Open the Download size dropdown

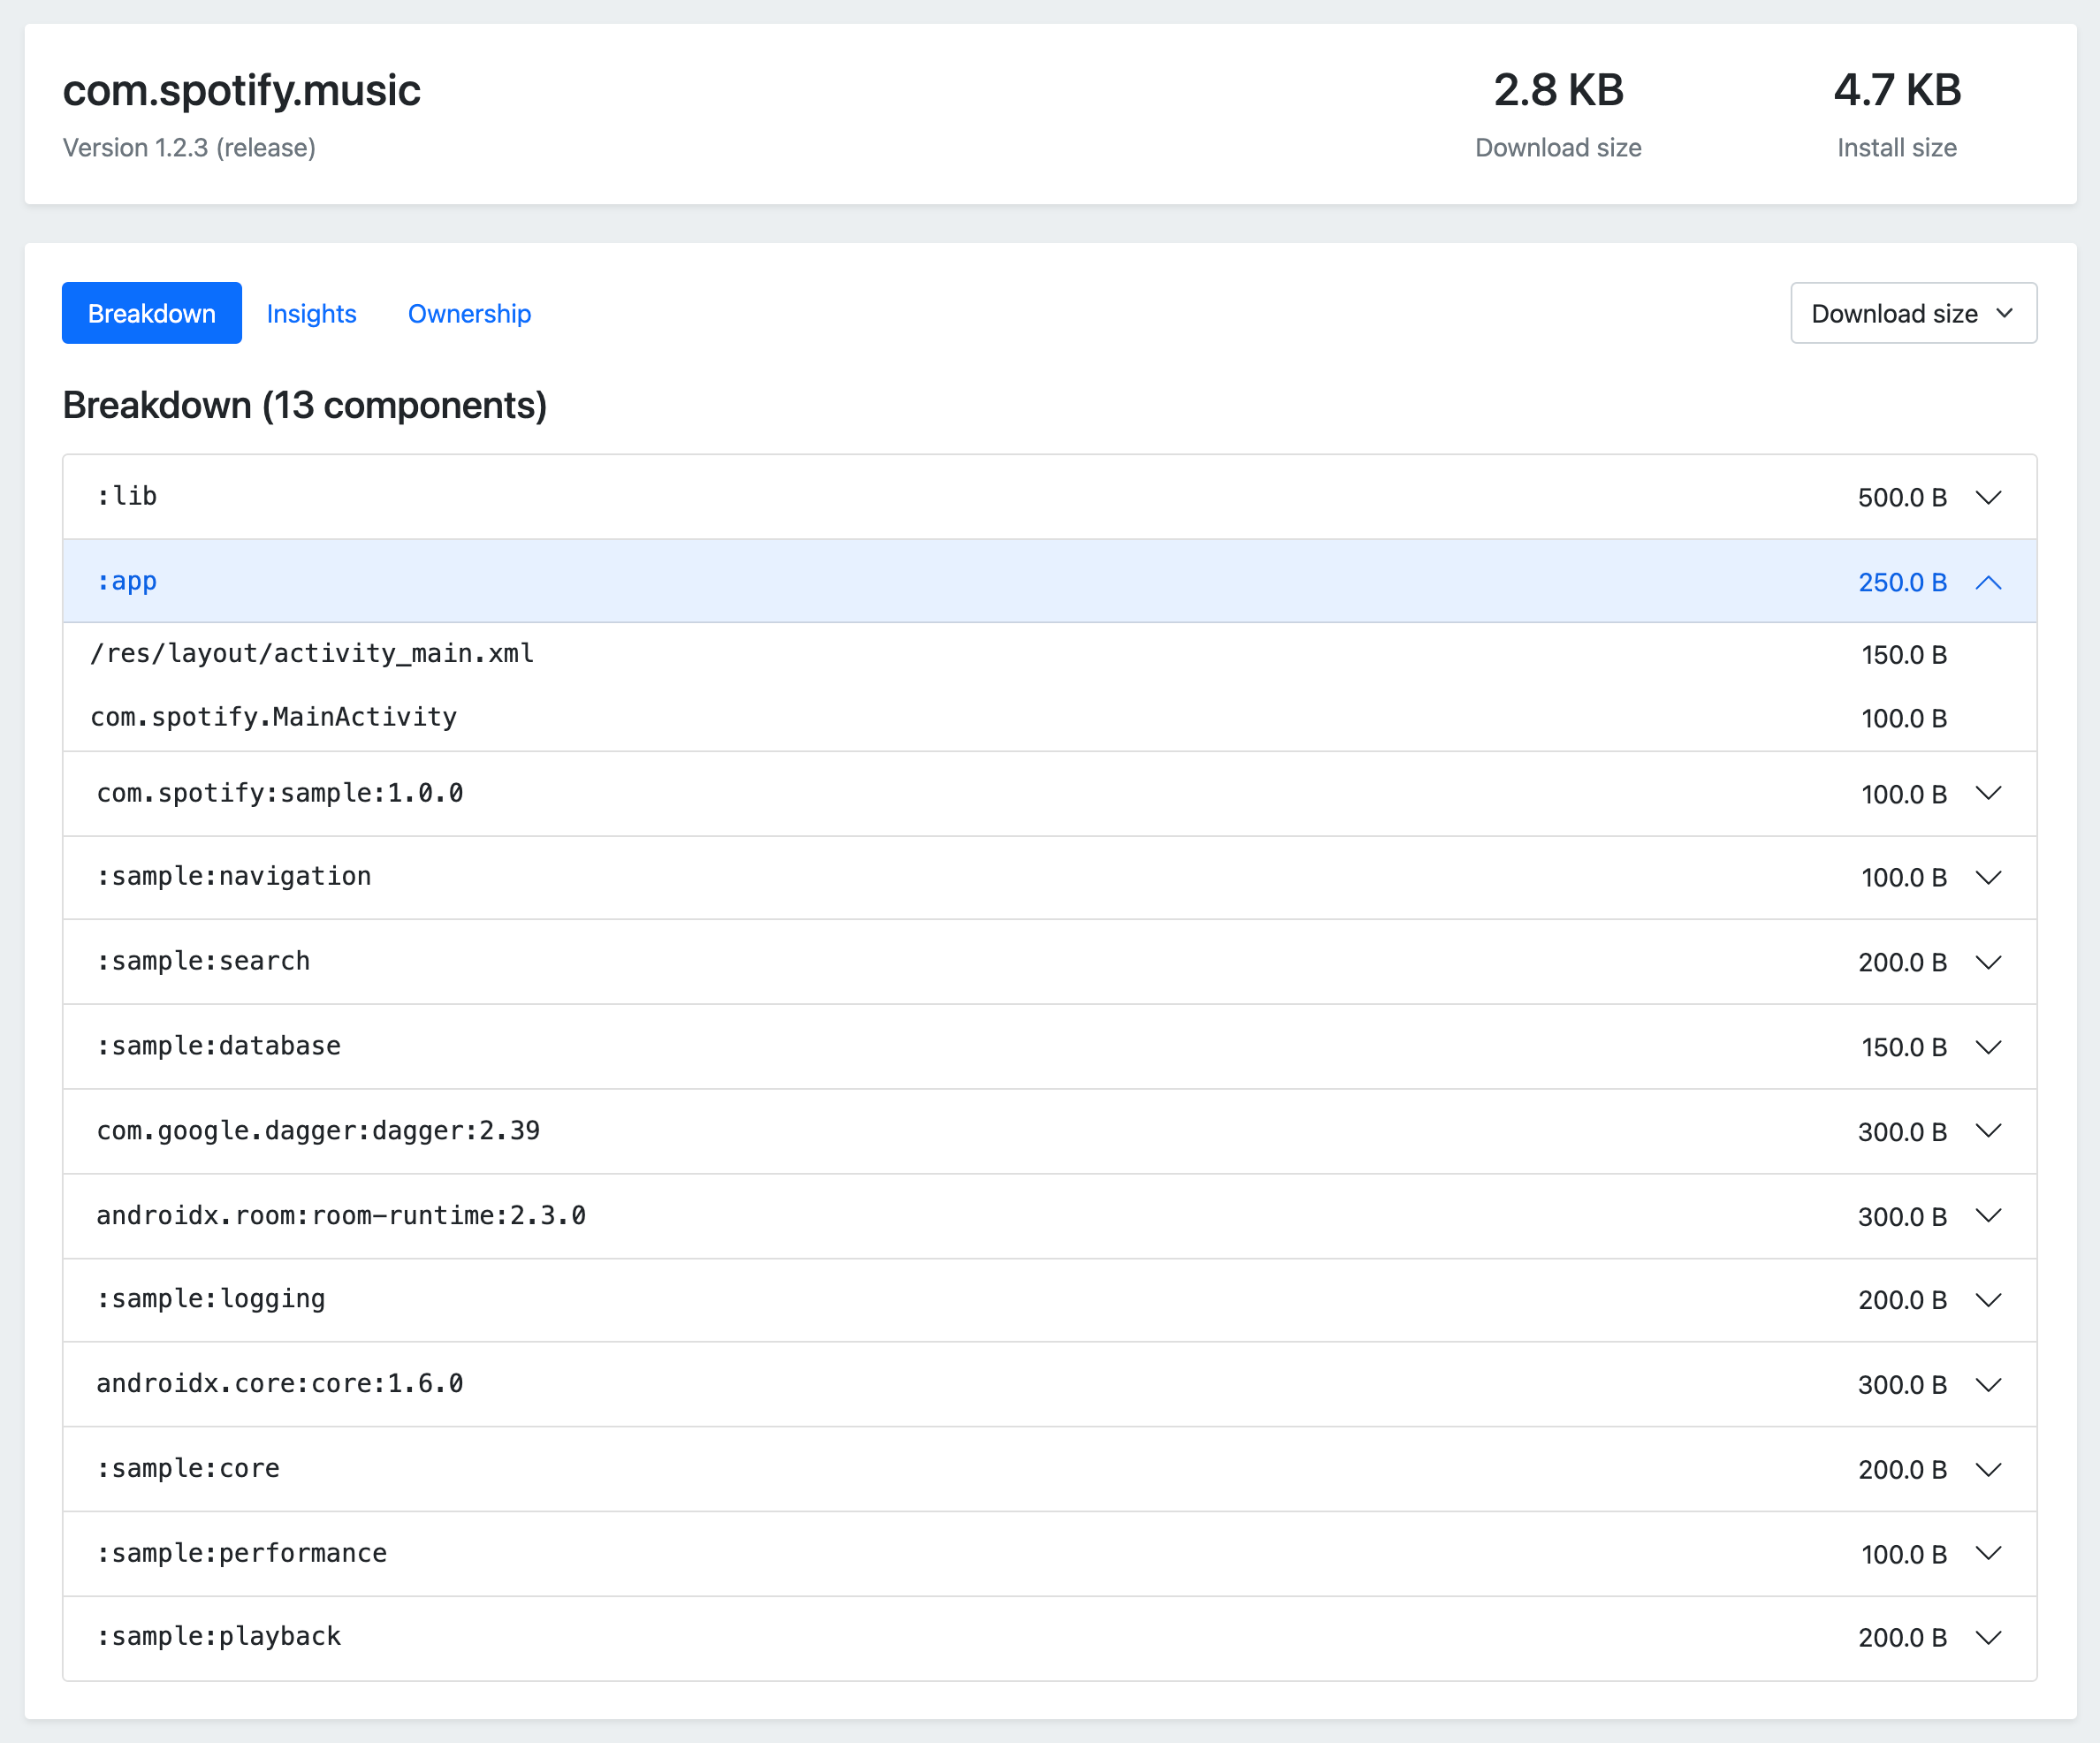tap(1912, 313)
